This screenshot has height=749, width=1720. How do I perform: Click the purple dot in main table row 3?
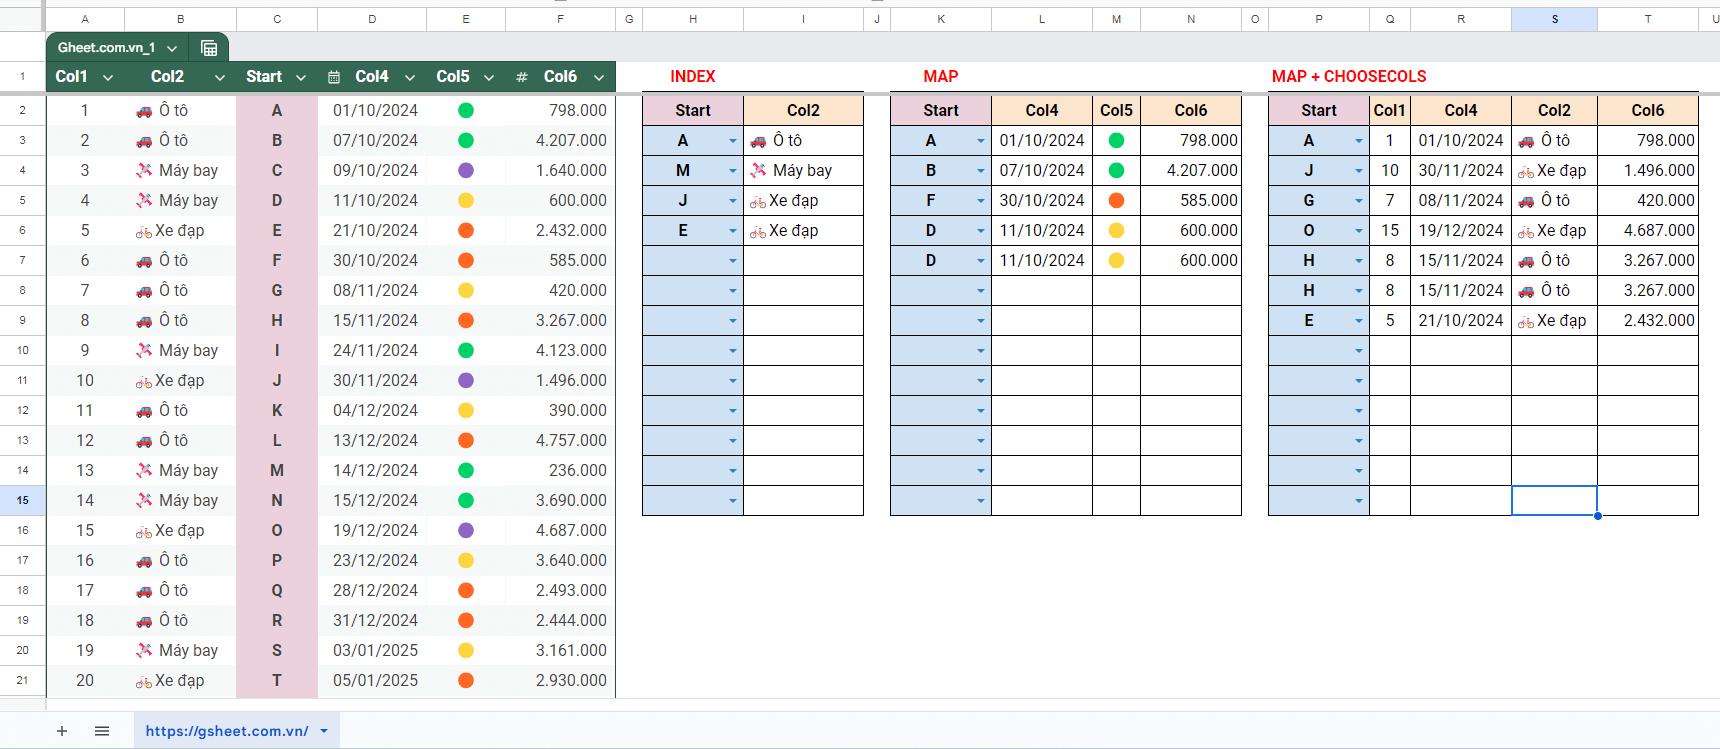[x=466, y=171]
